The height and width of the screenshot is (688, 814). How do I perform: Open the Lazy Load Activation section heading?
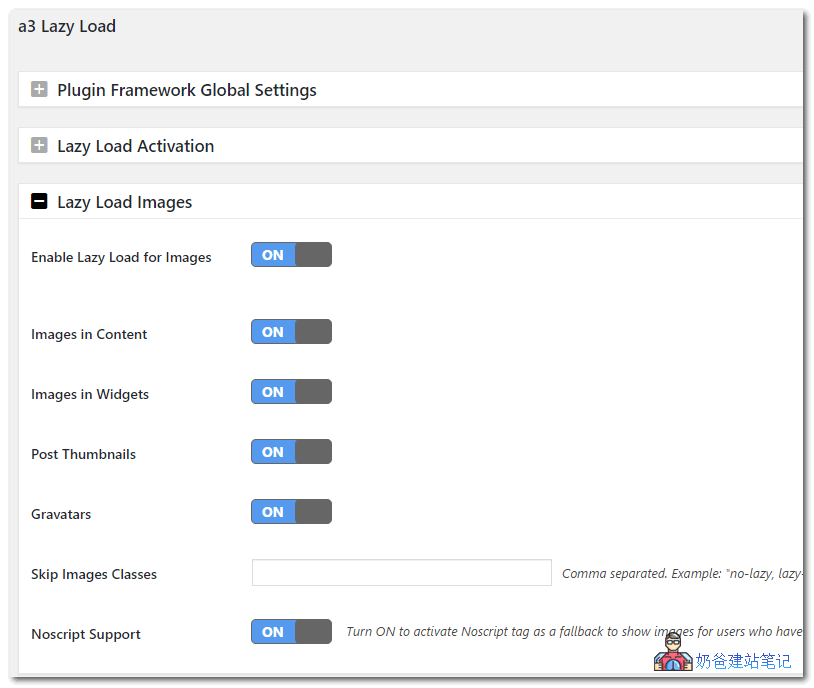[x=135, y=146]
